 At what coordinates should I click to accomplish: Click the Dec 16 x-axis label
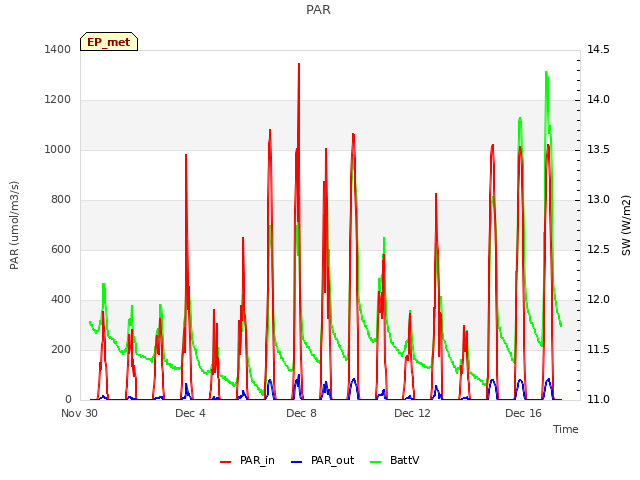[523, 413]
